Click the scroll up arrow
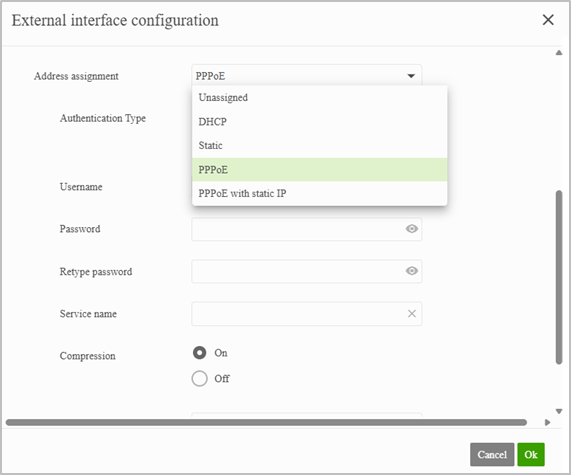Image resolution: width=571 pixels, height=475 pixels. pos(559,53)
